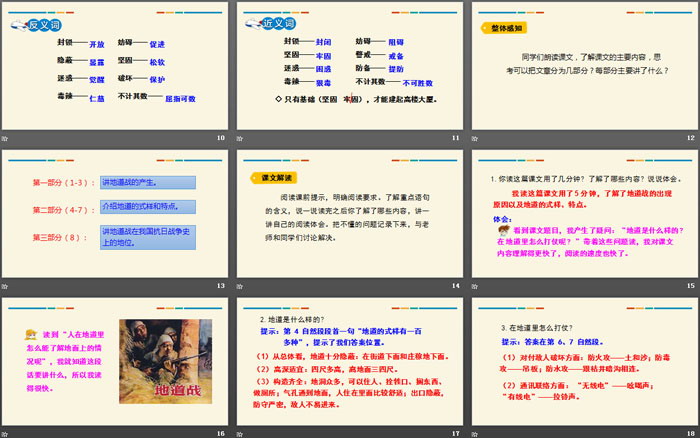Click the animation star icon under slide 14
The height and width of the screenshot is (438, 700).
pyautogui.click(x=240, y=286)
